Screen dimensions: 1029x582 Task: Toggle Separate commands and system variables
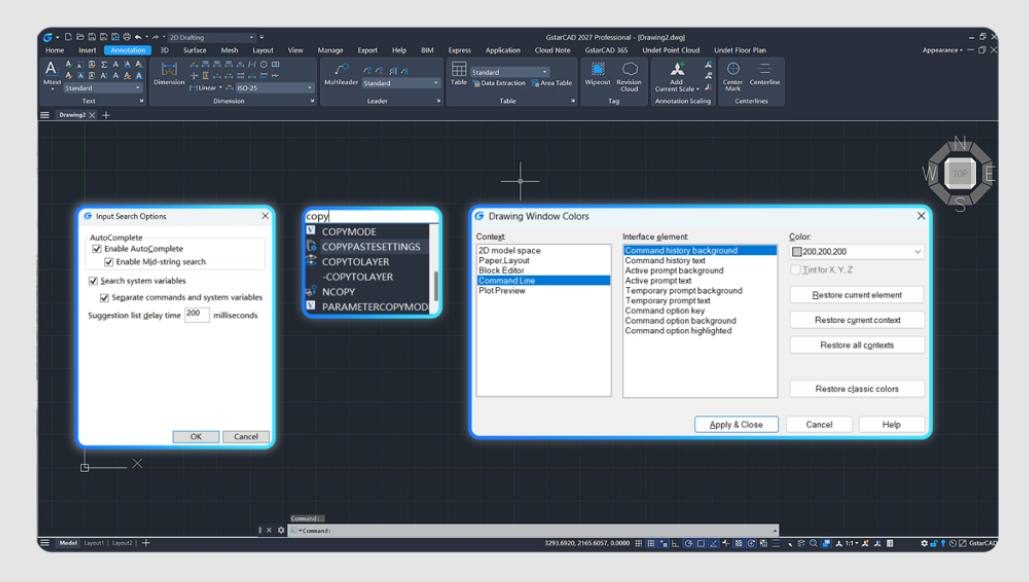pyautogui.click(x=104, y=297)
